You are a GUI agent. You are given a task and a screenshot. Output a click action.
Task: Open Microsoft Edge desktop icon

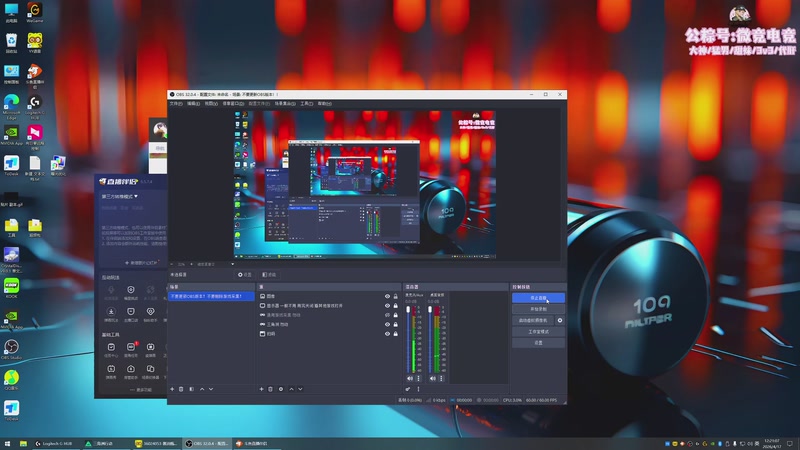11,106
